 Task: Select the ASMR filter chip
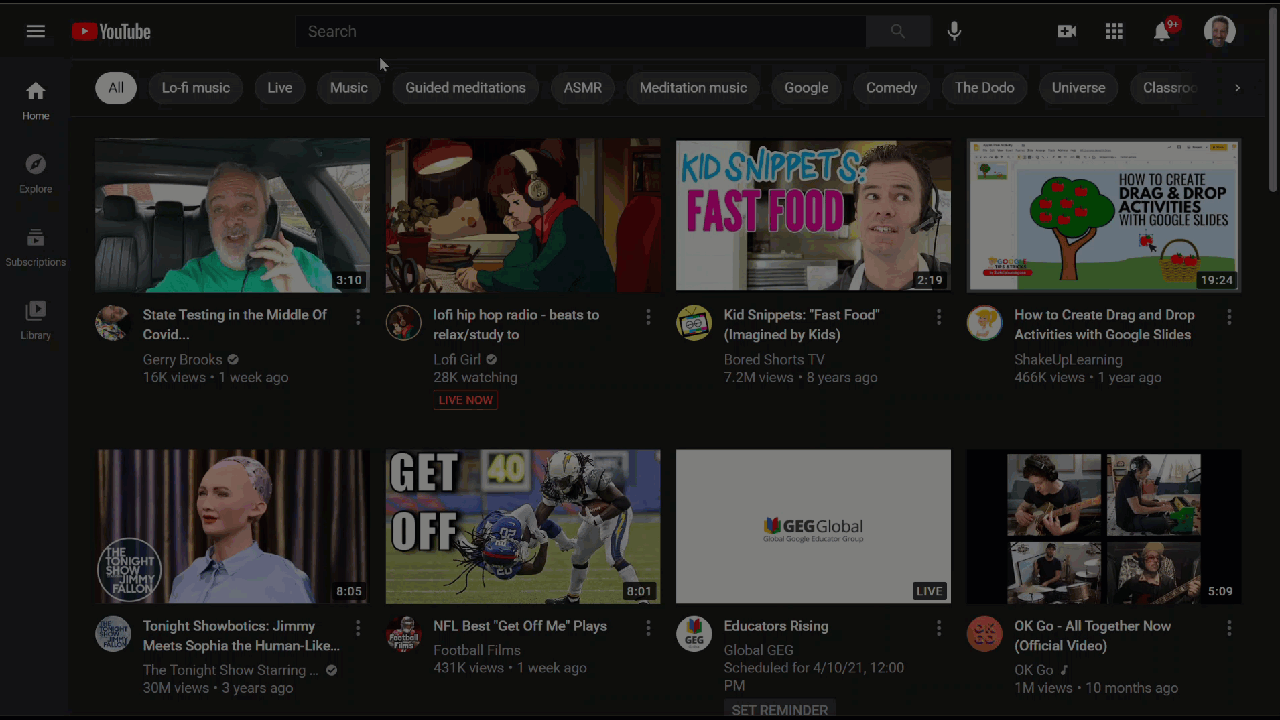(583, 88)
